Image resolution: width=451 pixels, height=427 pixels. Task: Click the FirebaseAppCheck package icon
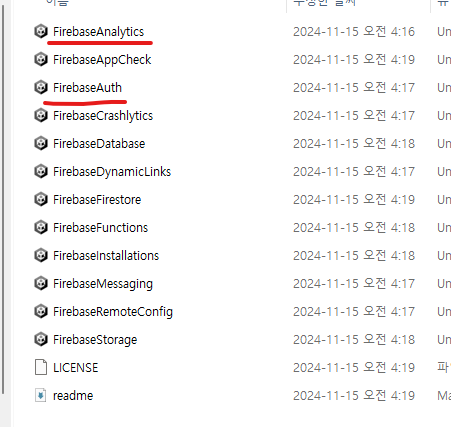41,59
